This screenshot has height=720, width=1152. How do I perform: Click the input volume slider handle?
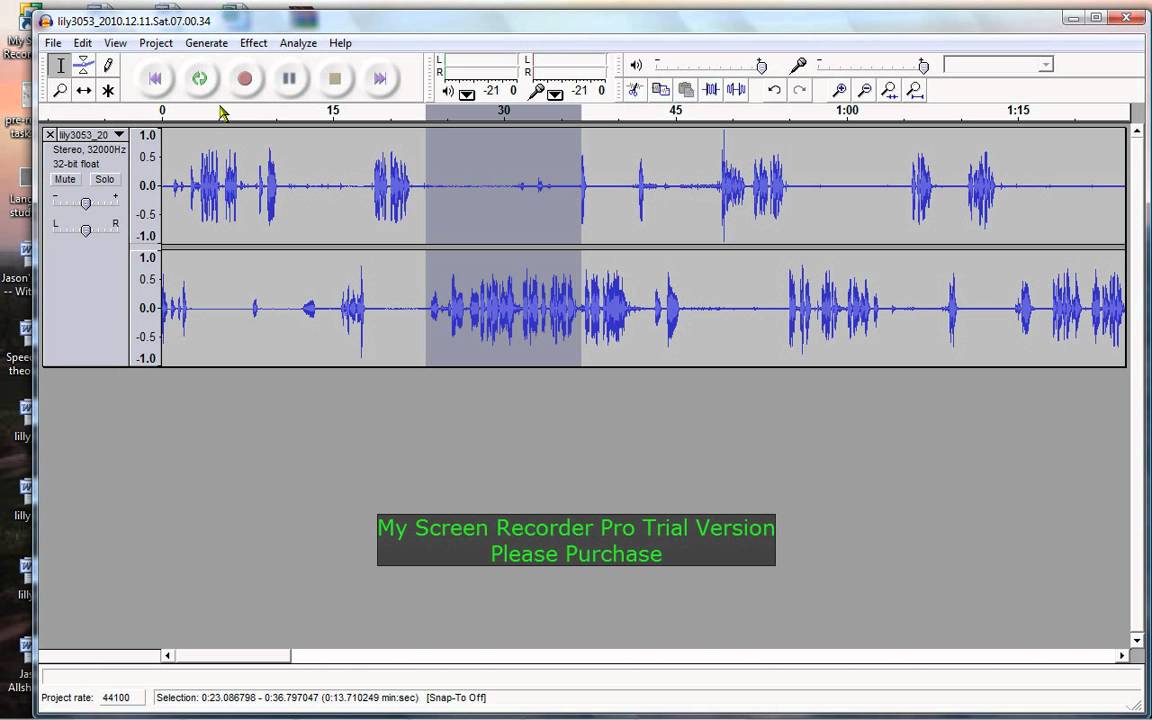[x=924, y=68]
